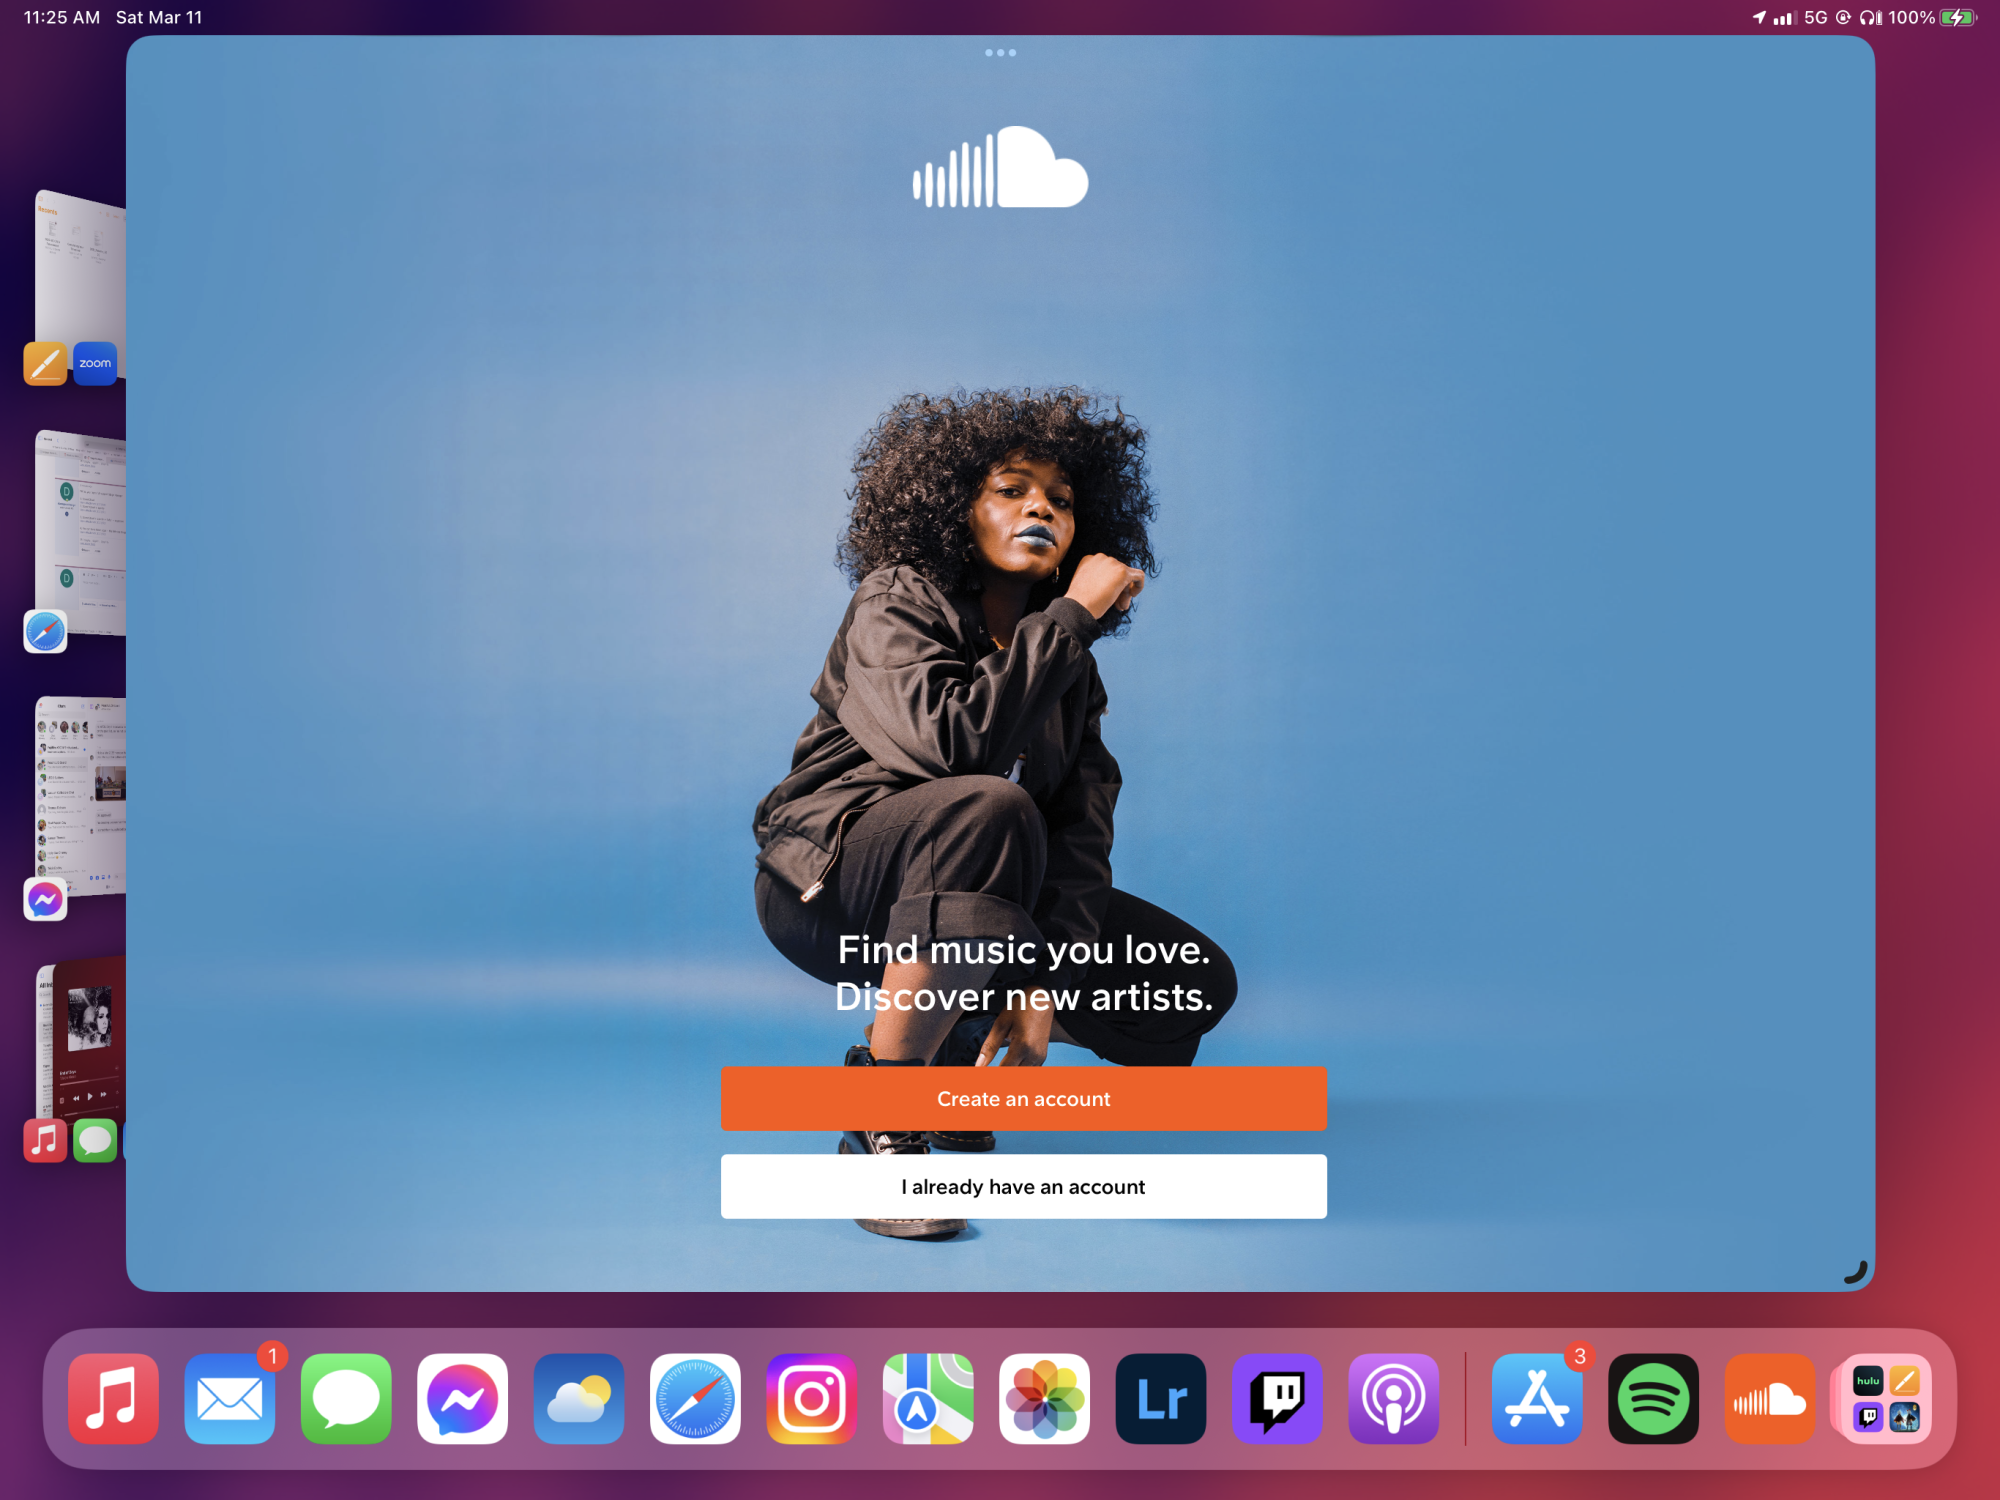
Task: Open Apple Maps in dock
Action: (x=927, y=1398)
